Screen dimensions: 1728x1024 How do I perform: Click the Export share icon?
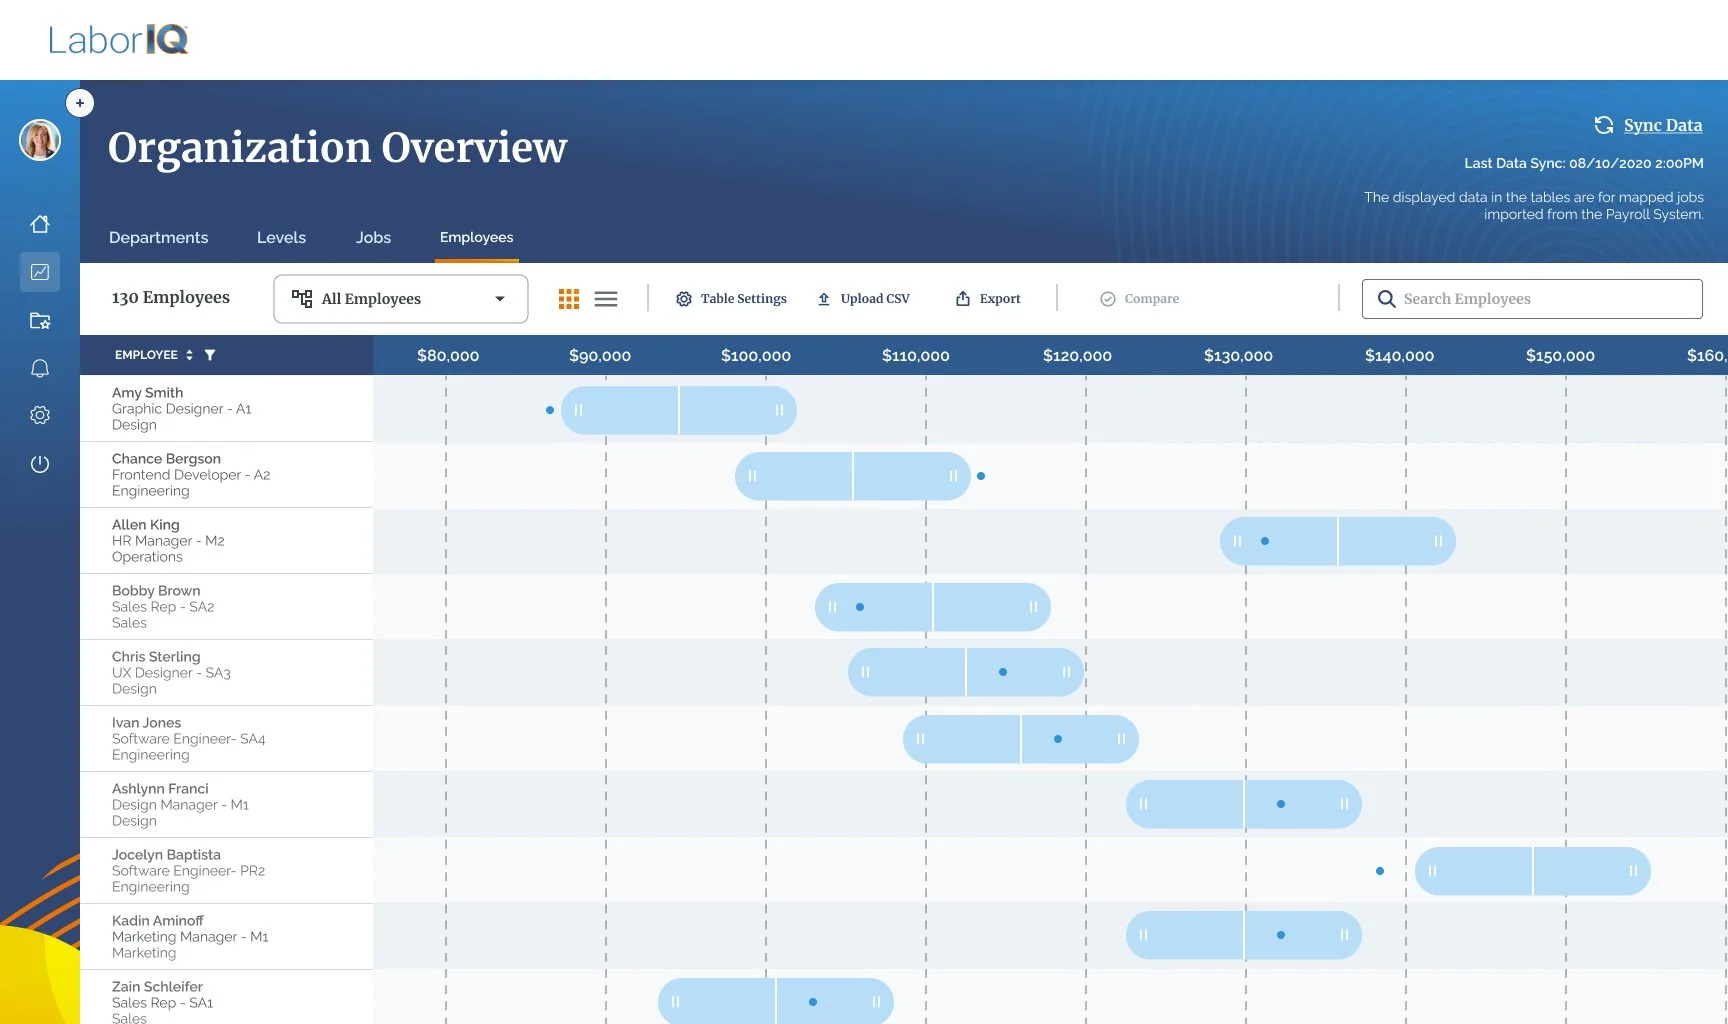[x=963, y=298]
